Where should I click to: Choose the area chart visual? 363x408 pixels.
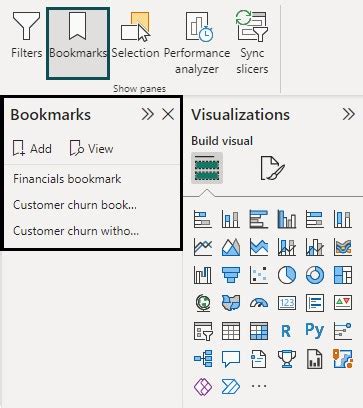[231, 247]
